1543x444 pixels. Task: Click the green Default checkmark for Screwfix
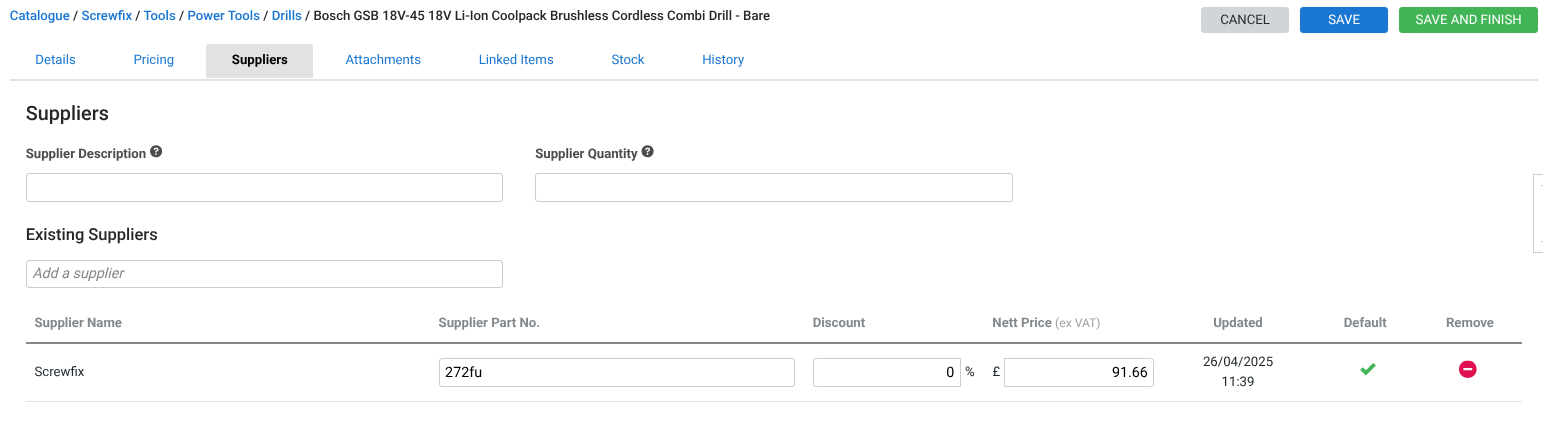pos(1367,370)
